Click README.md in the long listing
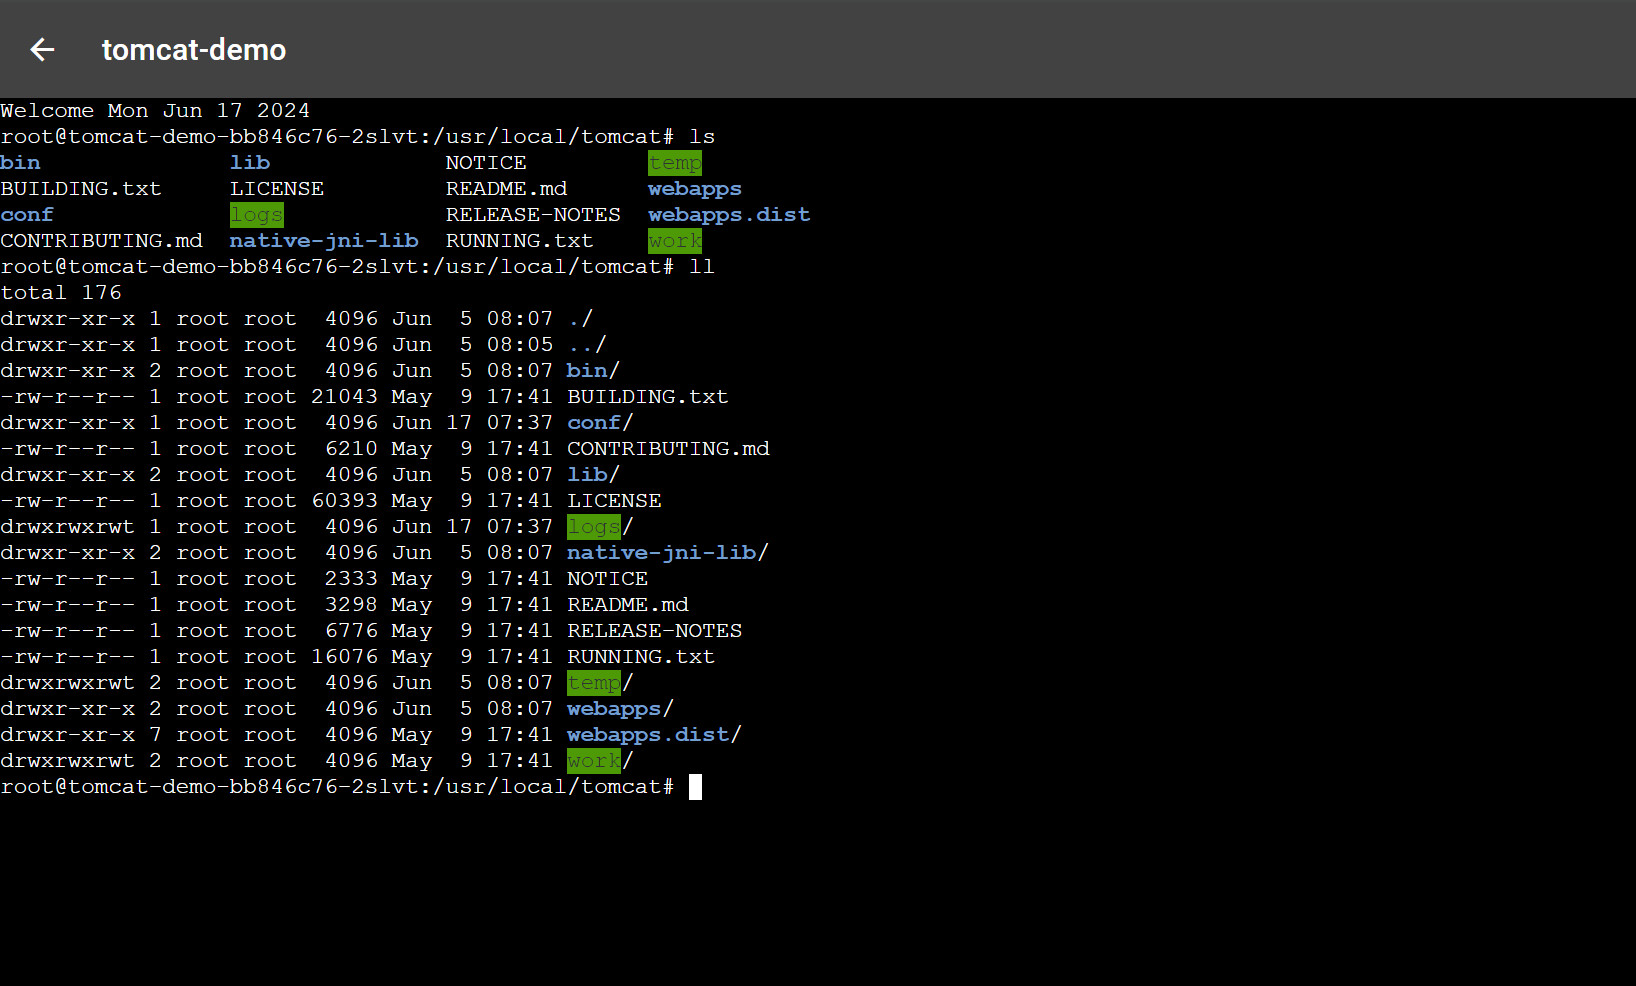This screenshot has width=1636, height=986. coord(628,605)
